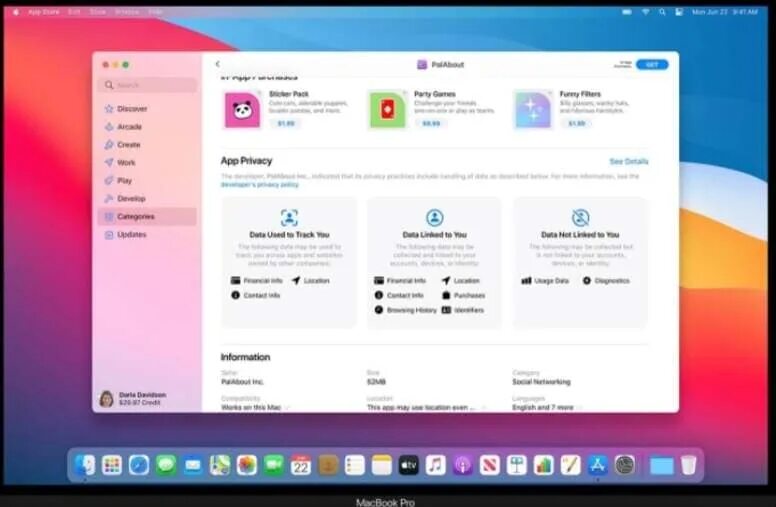The width and height of the screenshot is (776, 507).
Task: Open the Music app in Dock
Action: tap(436, 465)
